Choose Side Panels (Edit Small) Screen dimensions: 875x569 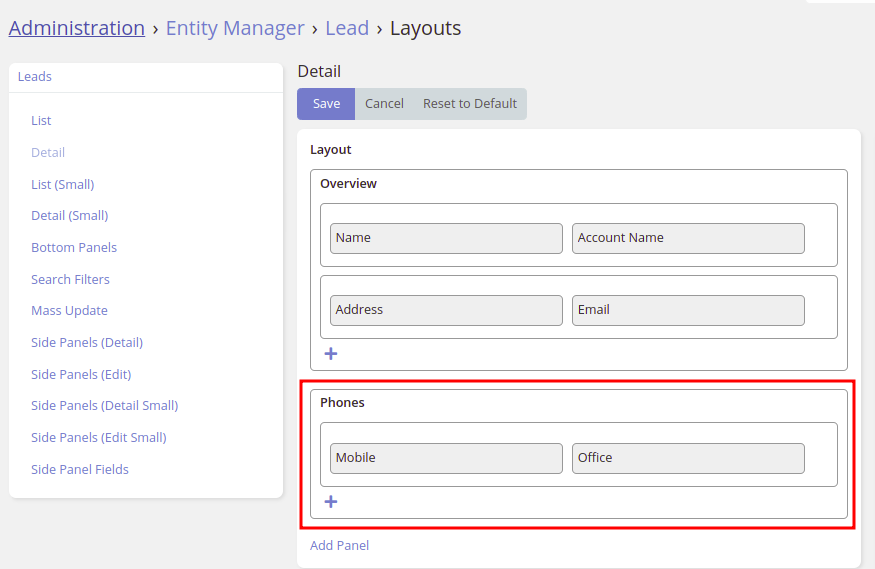[98, 438]
